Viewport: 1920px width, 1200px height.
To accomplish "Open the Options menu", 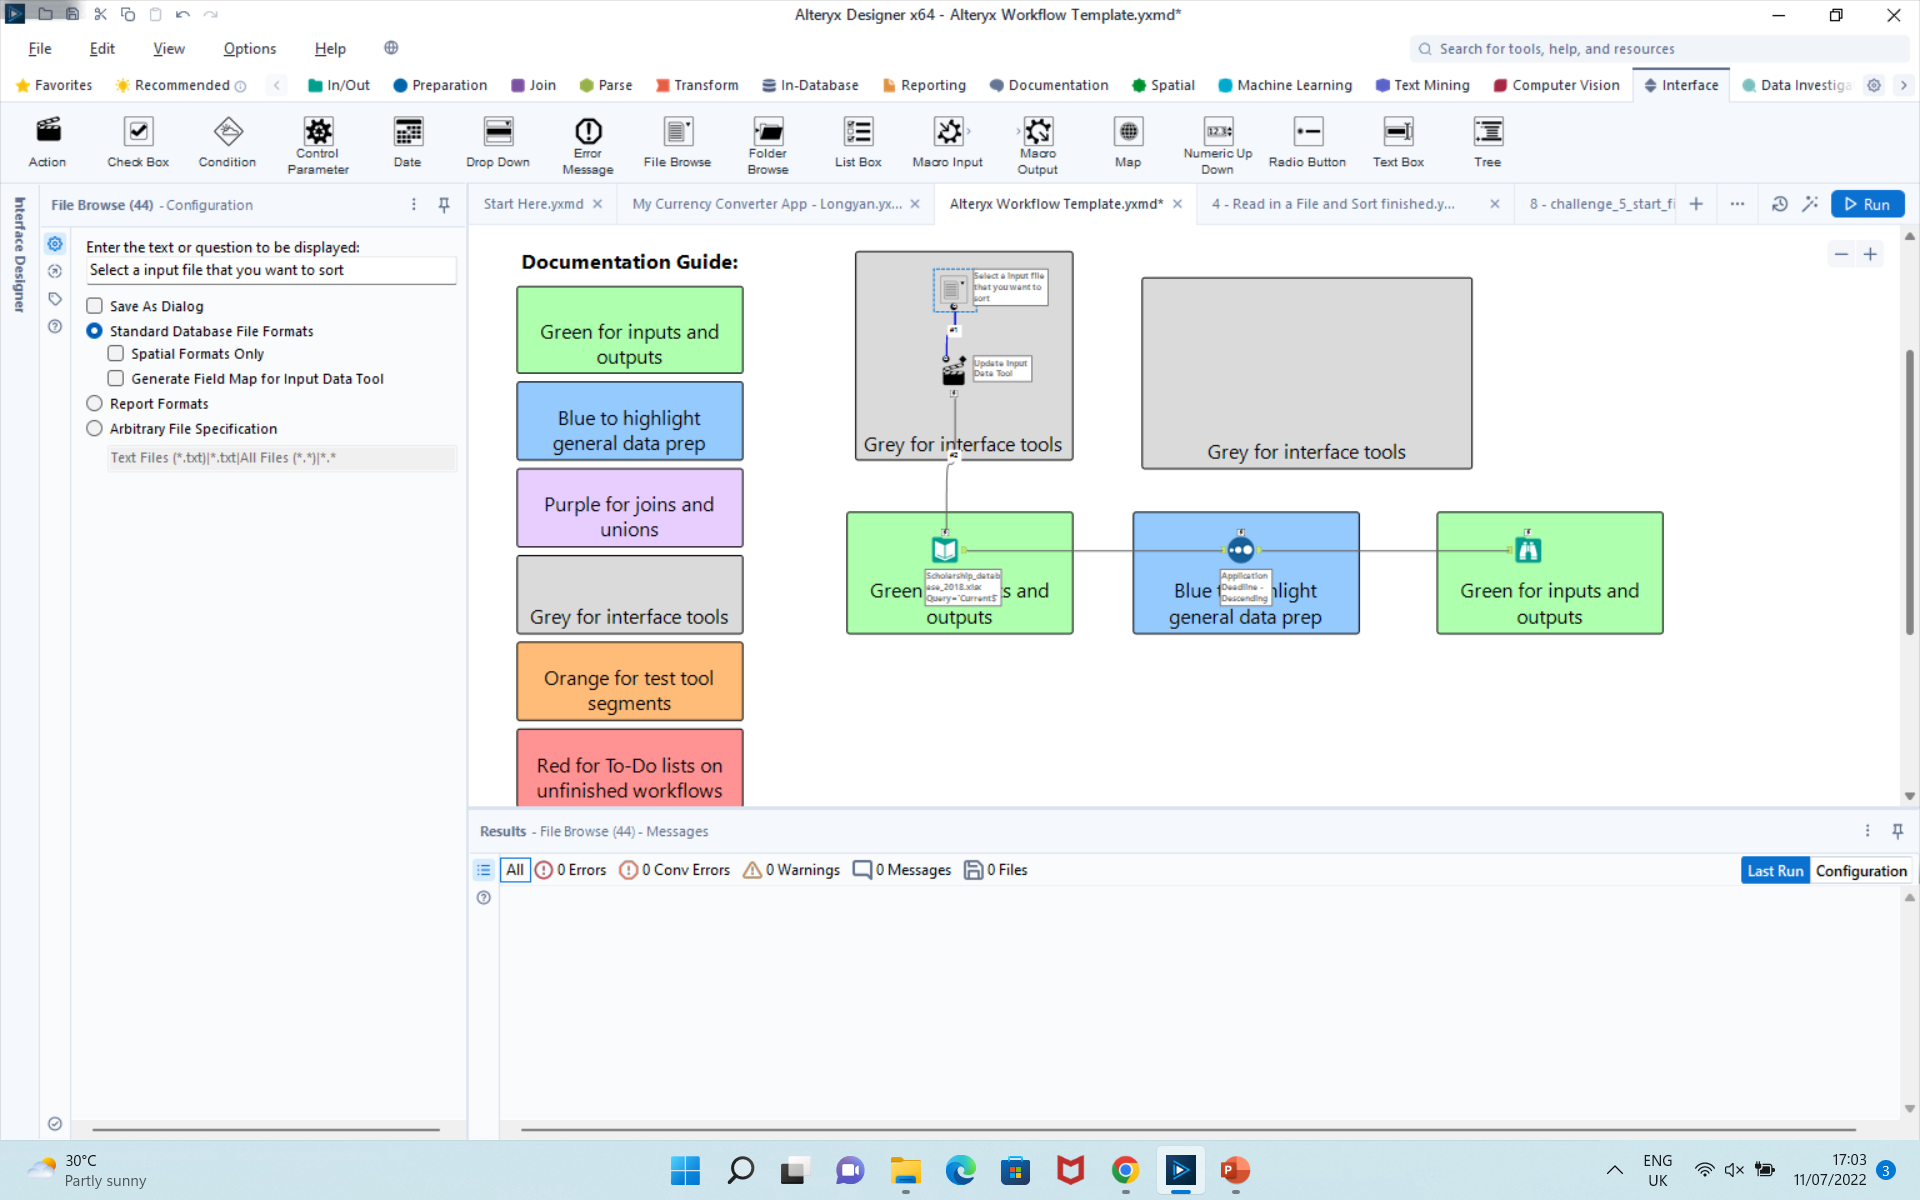I will click(250, 48).
